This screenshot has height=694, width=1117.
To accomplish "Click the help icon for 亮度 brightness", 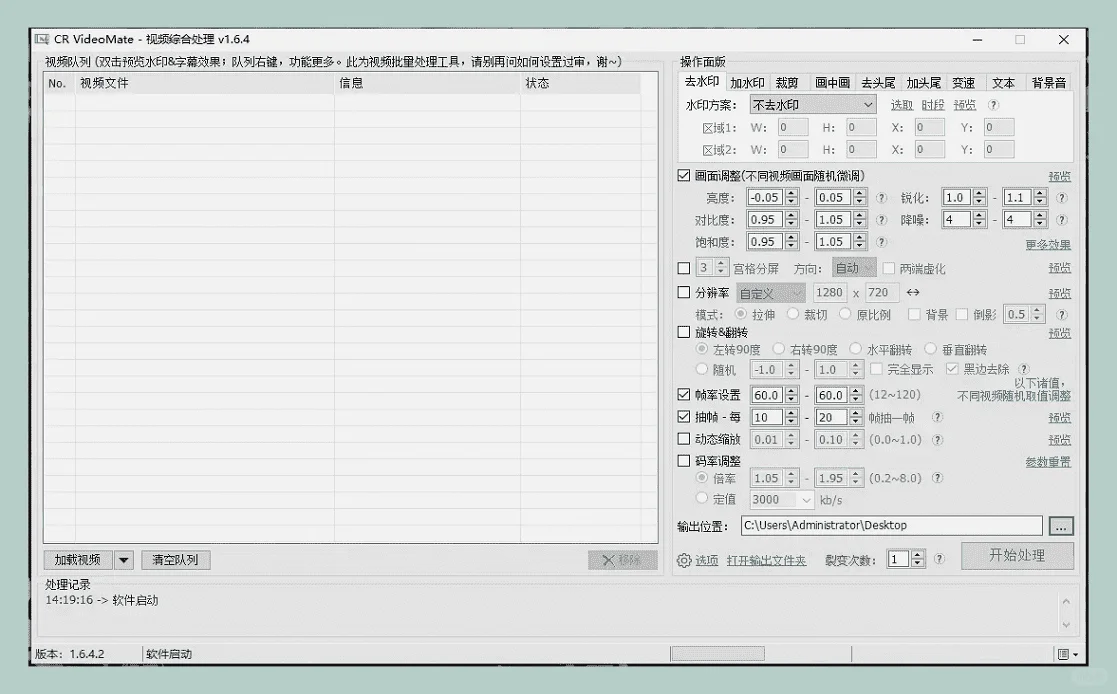I will click(881, 198).
